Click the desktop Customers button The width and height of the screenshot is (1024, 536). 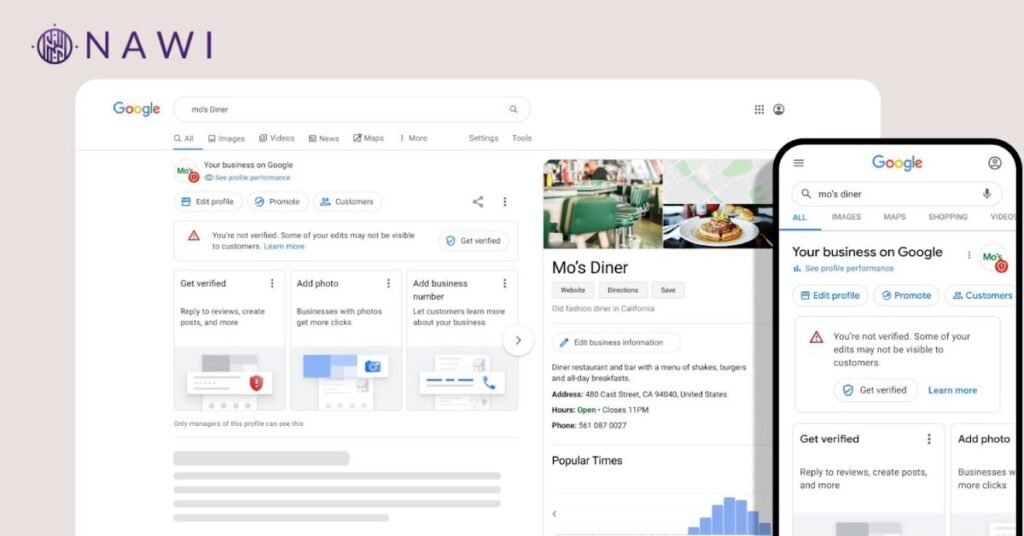(347, 202)
